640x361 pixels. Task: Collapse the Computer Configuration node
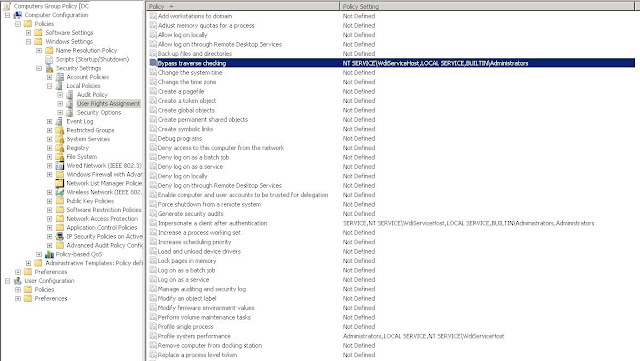click(7, 15)
